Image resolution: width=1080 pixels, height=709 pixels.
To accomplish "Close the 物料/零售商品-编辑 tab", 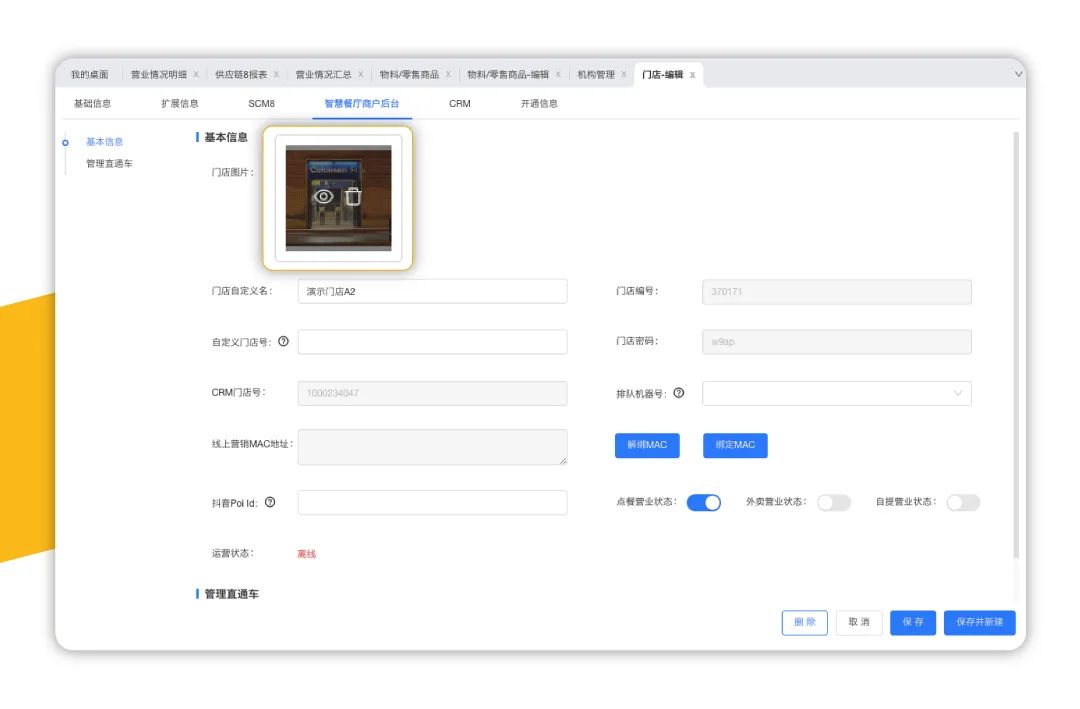I will (x=558, y=74).
